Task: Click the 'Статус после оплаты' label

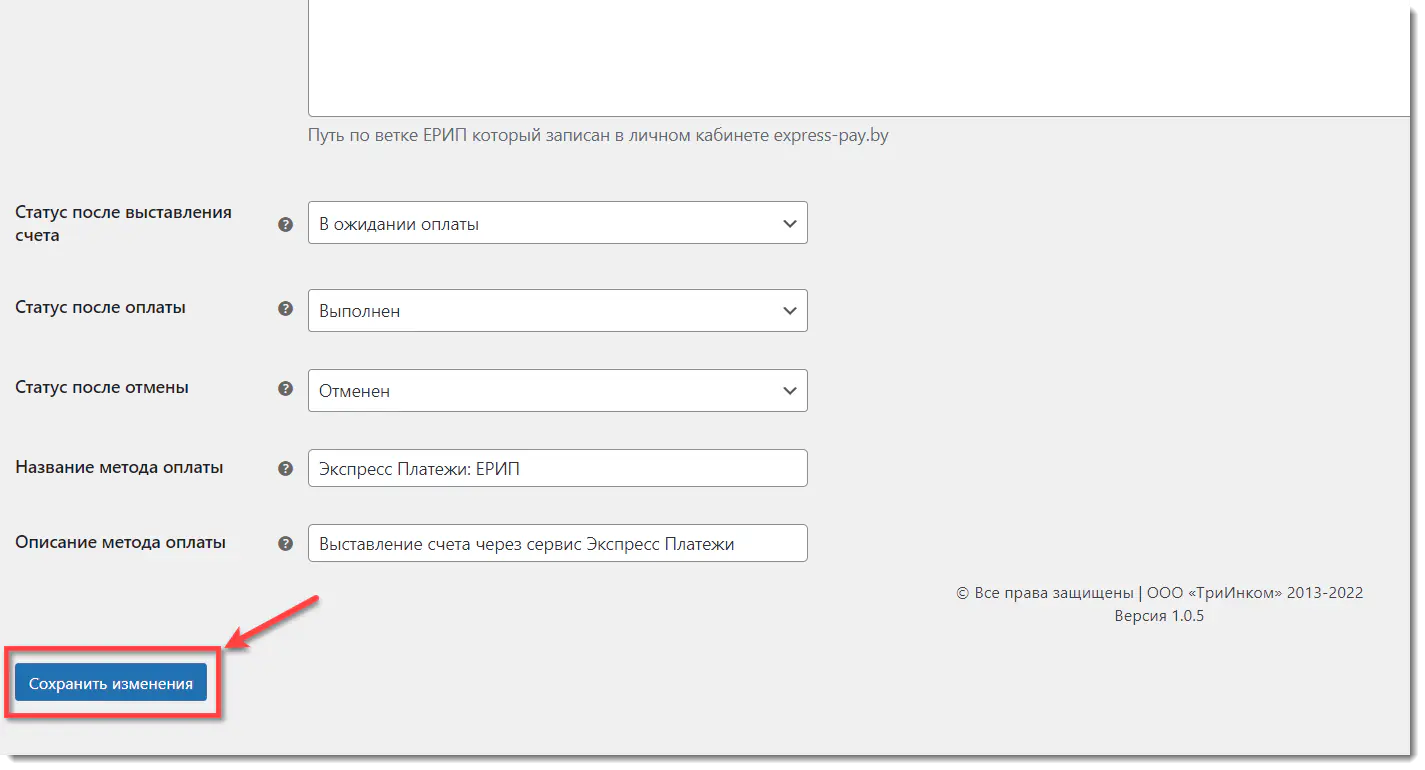Action: pos(100,308)
